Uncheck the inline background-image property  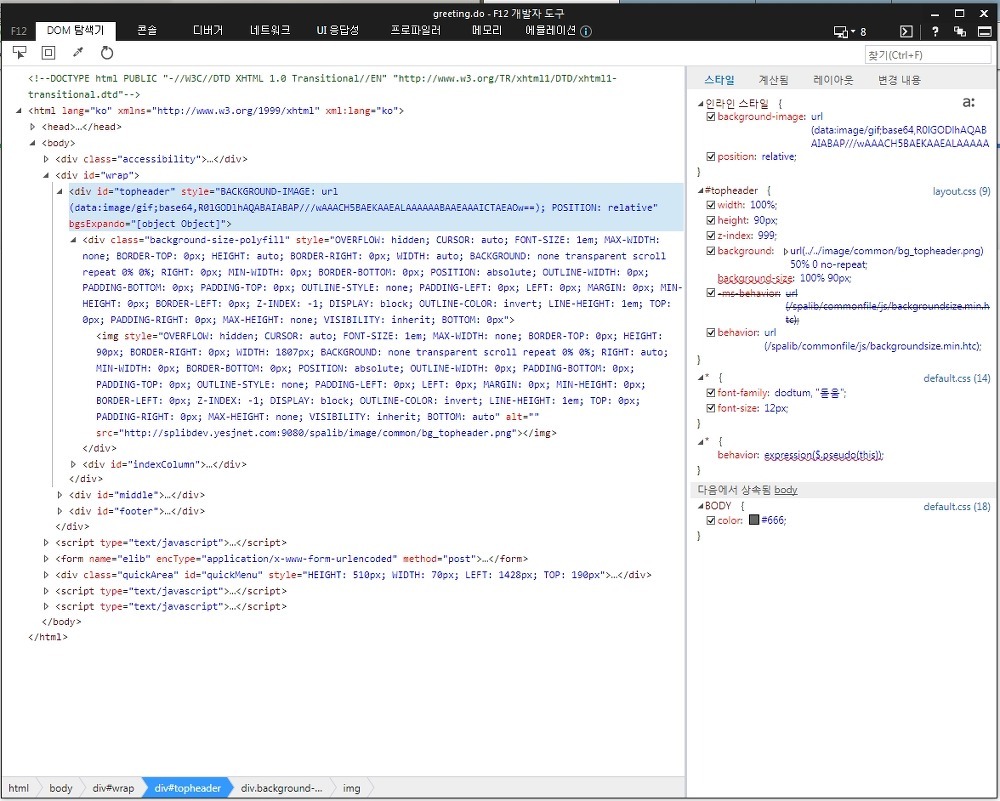[710, 117]
